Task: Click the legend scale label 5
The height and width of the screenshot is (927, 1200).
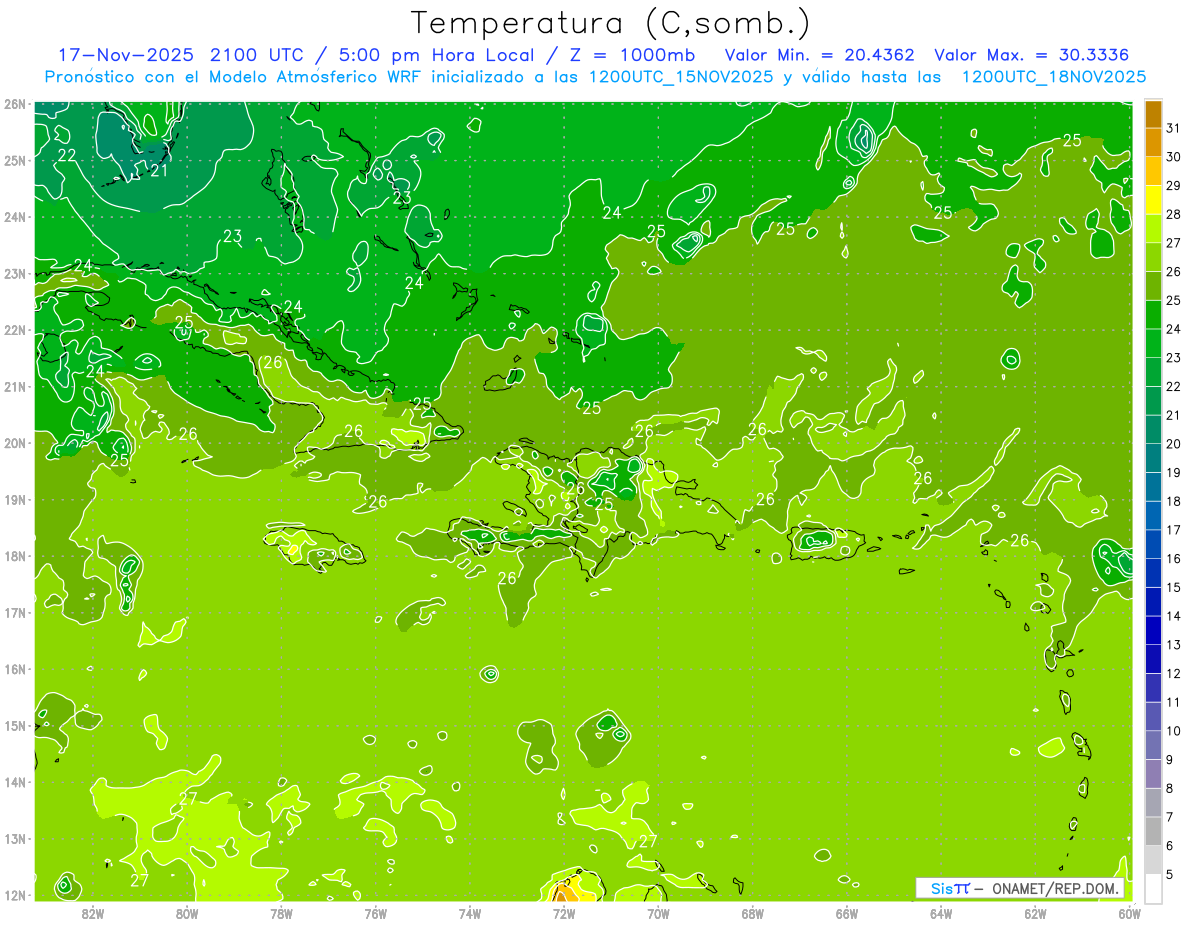Action: click(1171, 875)
